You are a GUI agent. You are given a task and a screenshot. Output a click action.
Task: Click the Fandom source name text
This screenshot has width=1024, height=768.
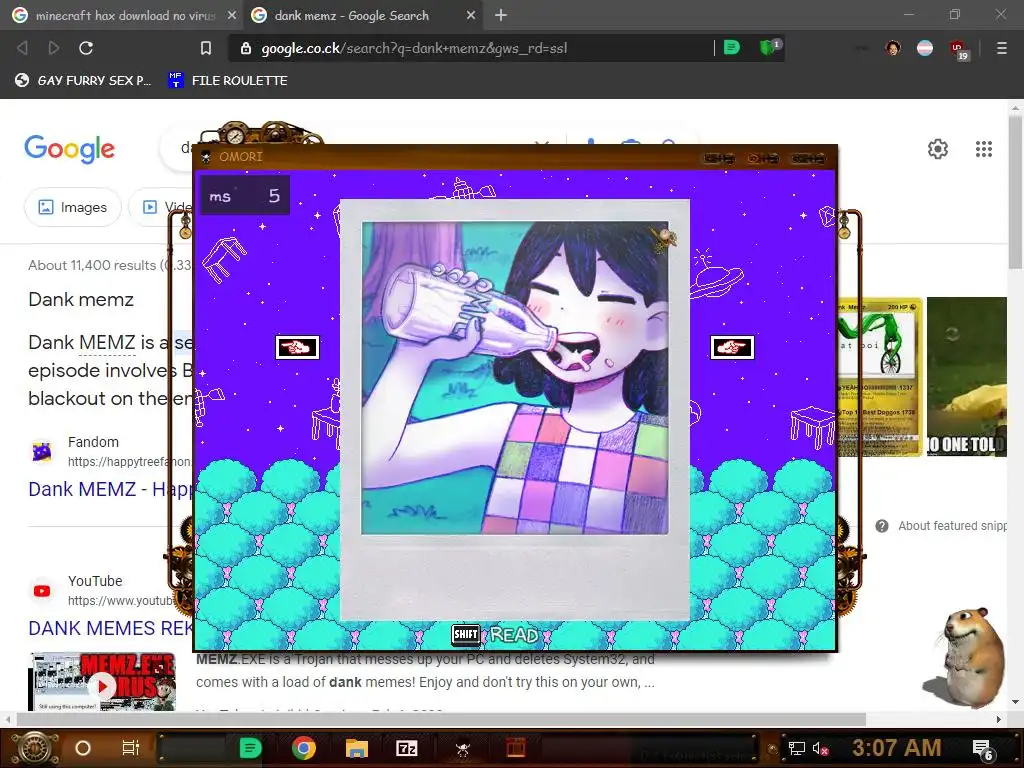pyautogui.click(x=93, y=442)
